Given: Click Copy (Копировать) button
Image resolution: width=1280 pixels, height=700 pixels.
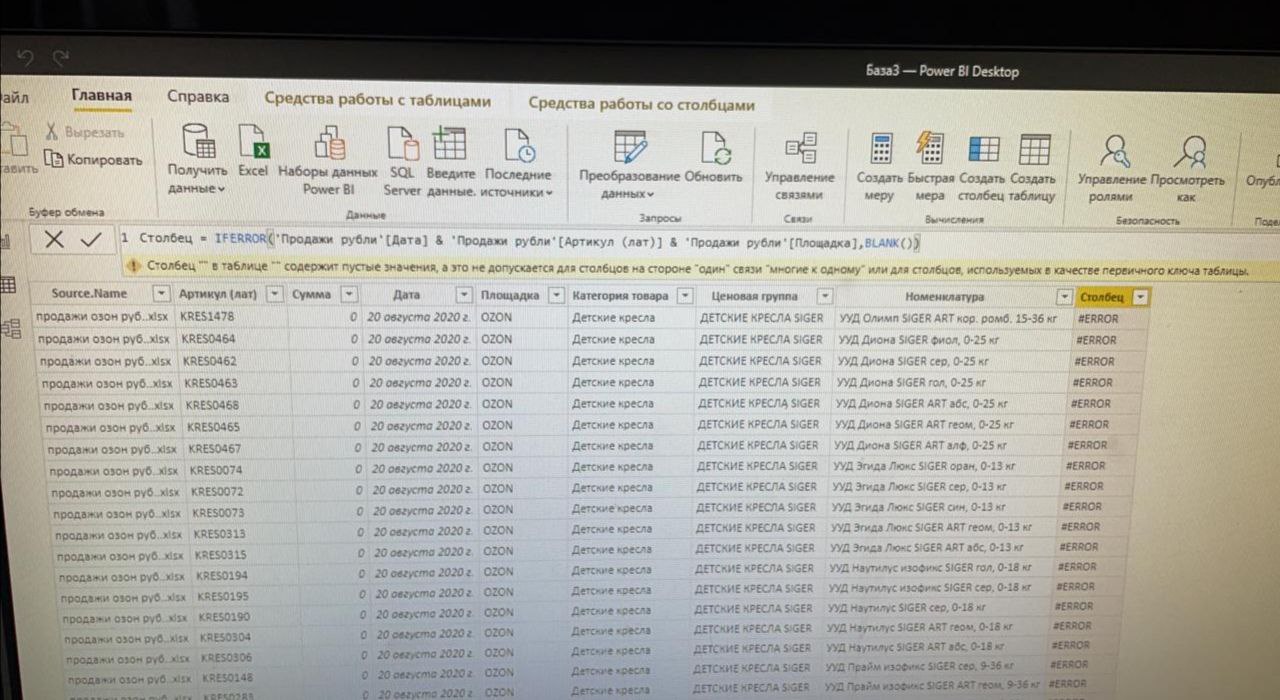Looking at the screenshot, I should click(x=96, y=160).
